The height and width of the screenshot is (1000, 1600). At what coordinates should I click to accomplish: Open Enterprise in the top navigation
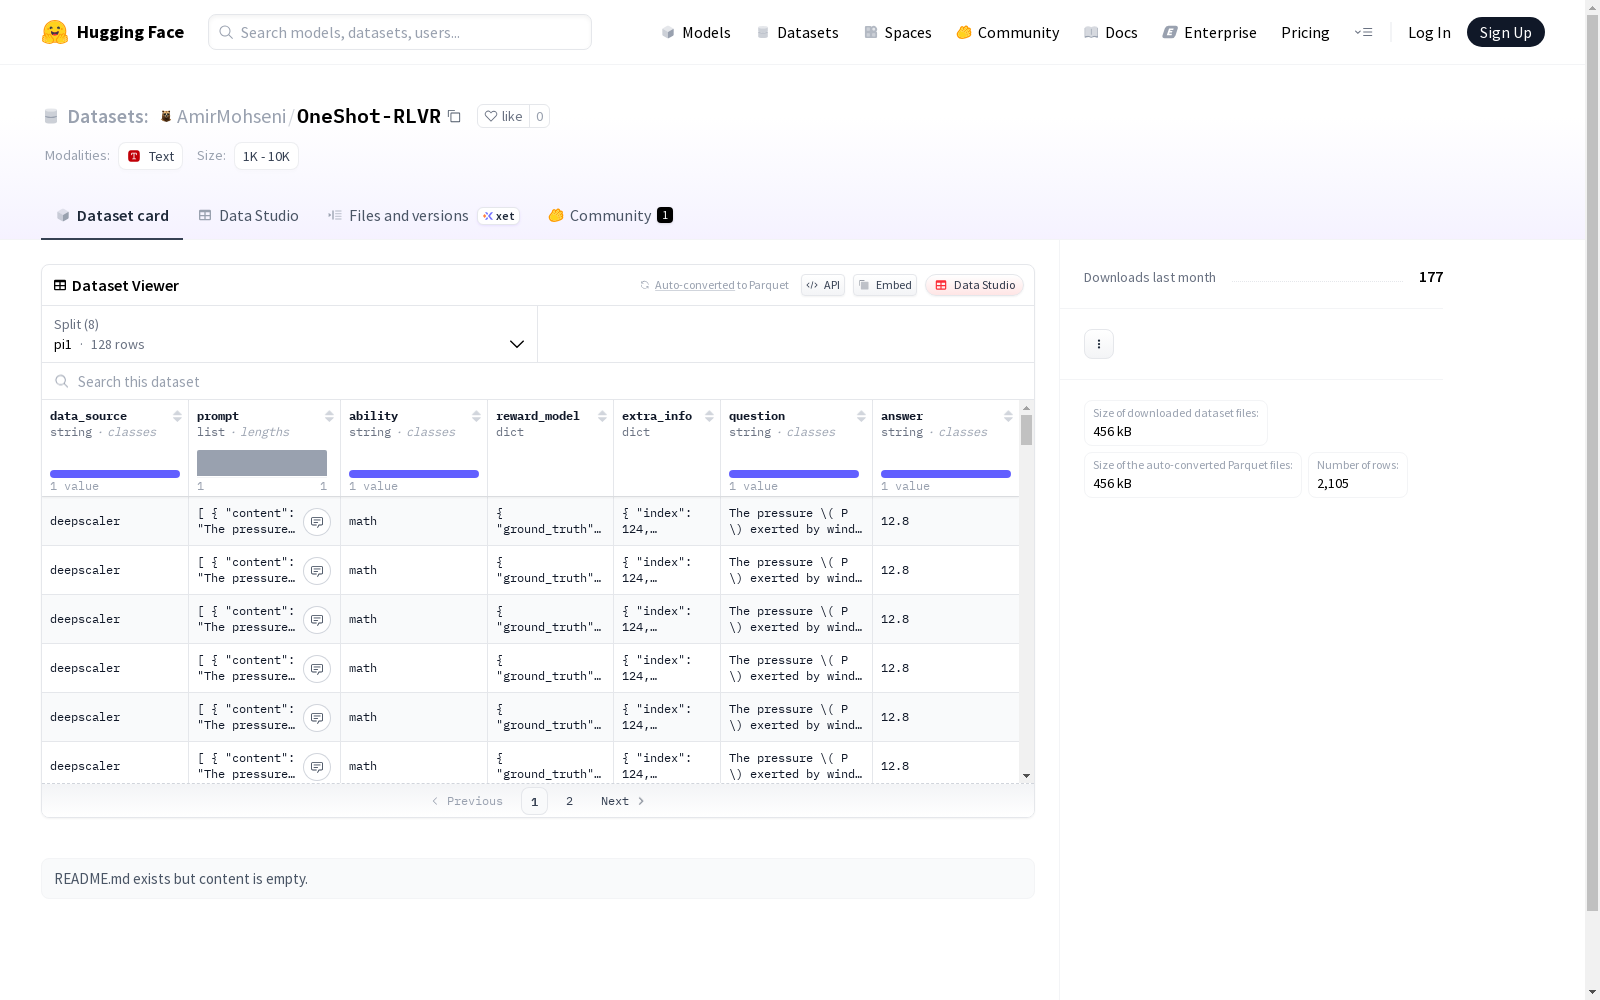point(1210,32)
